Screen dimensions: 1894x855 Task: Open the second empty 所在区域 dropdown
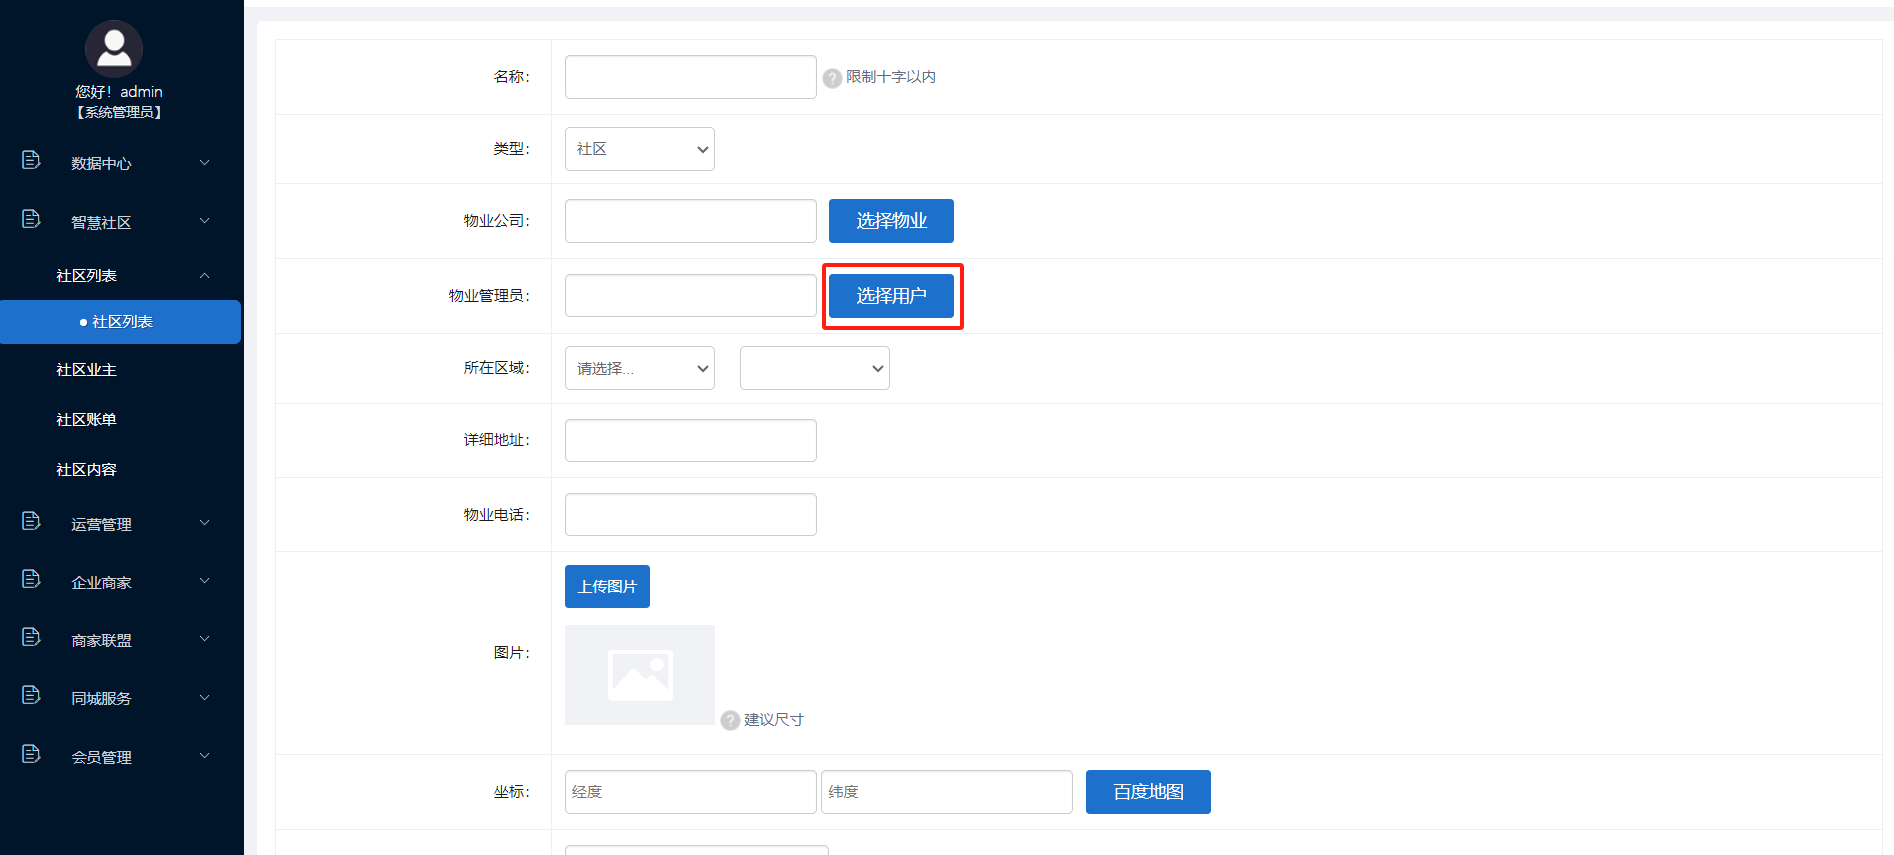(814, 368)
